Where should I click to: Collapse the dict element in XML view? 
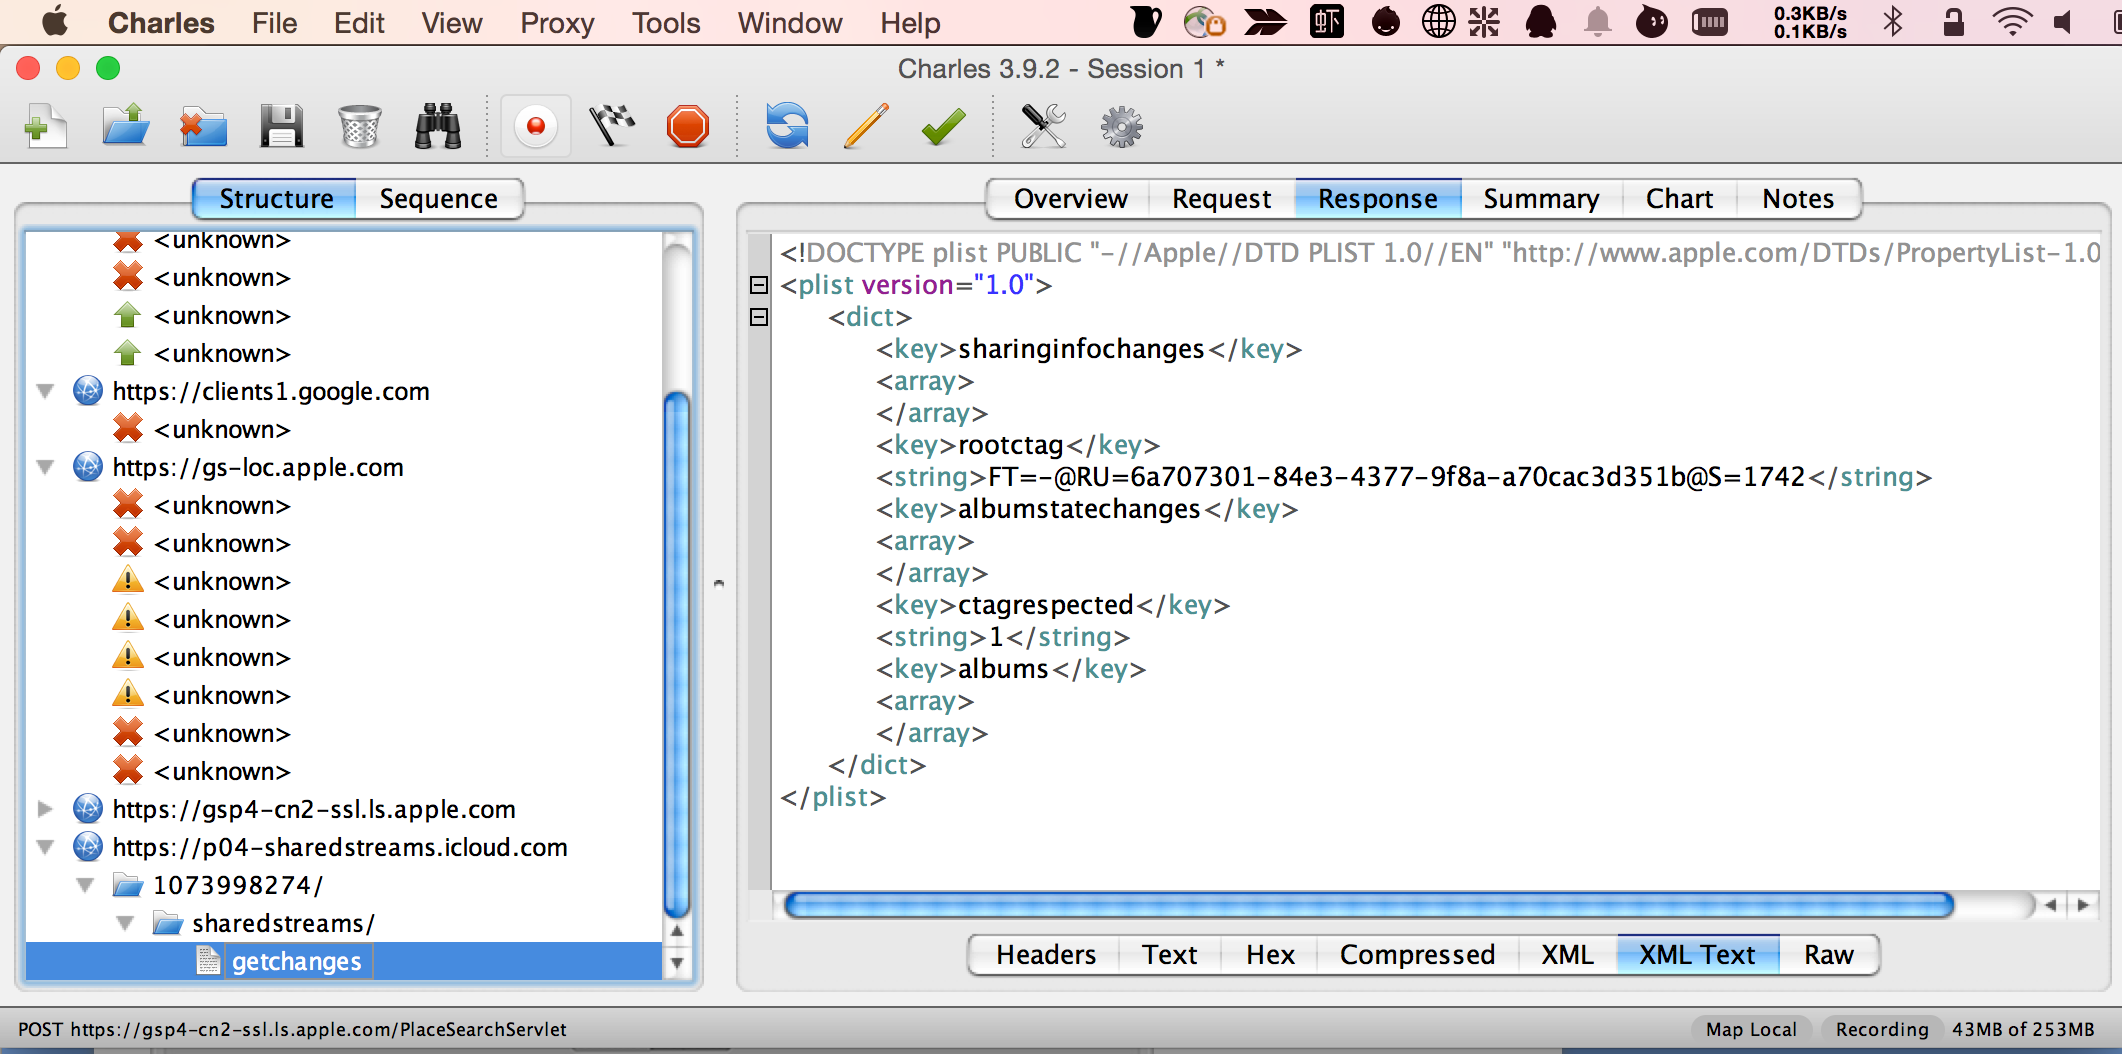pyautogui.click(x=759, y=317)
